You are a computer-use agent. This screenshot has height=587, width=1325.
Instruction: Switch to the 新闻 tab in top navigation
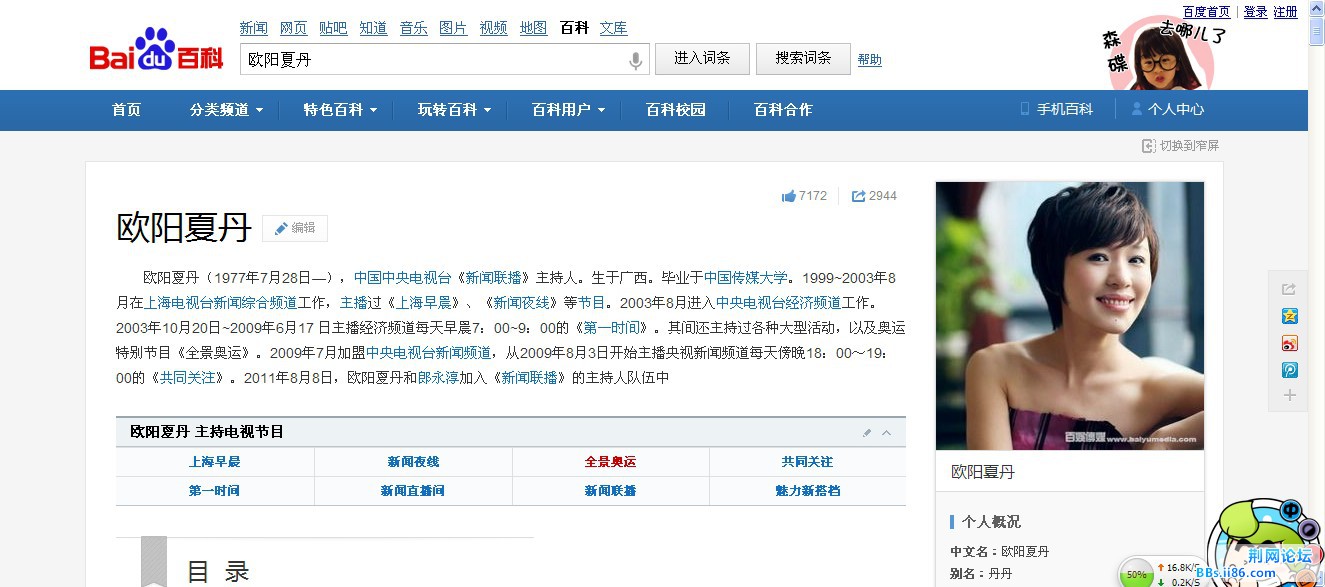pyautogui.click(x=253, y=27)
